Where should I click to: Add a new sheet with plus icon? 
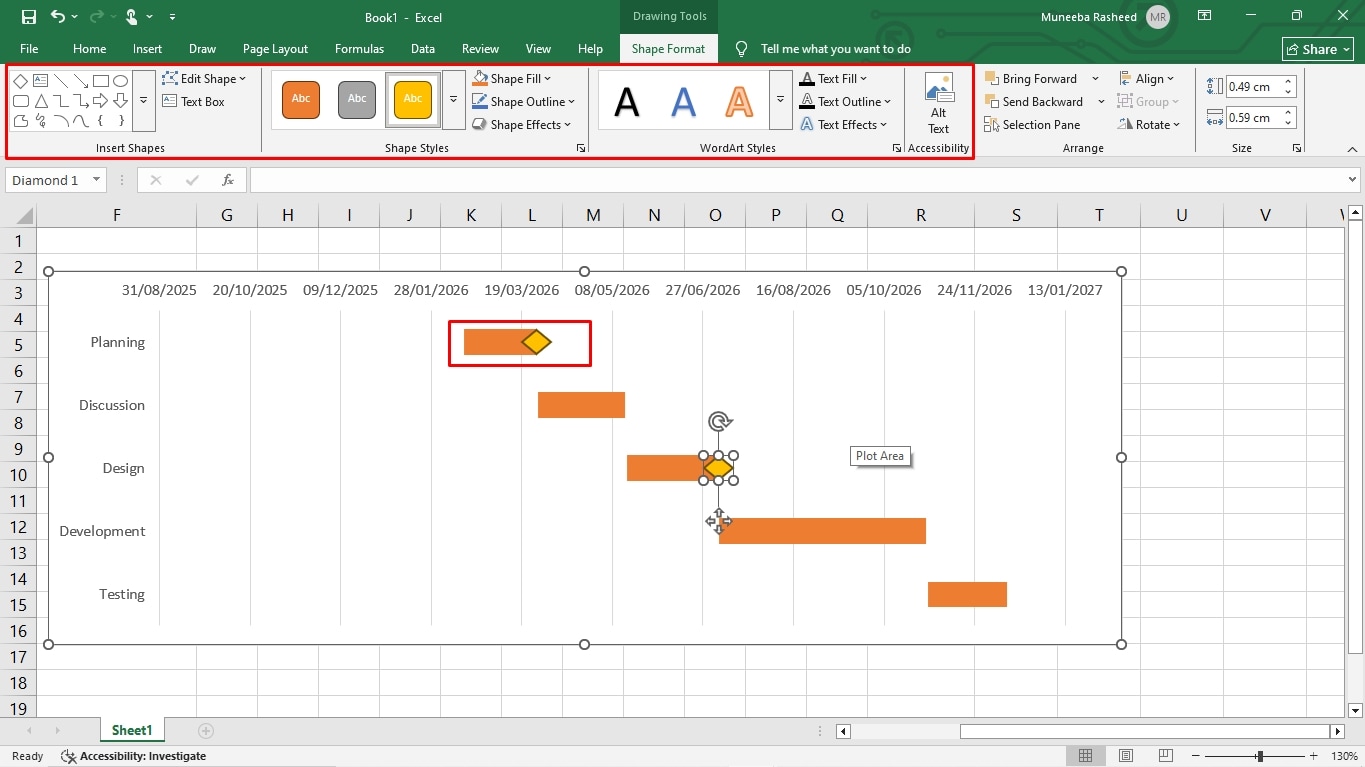(x=206, y=731)
